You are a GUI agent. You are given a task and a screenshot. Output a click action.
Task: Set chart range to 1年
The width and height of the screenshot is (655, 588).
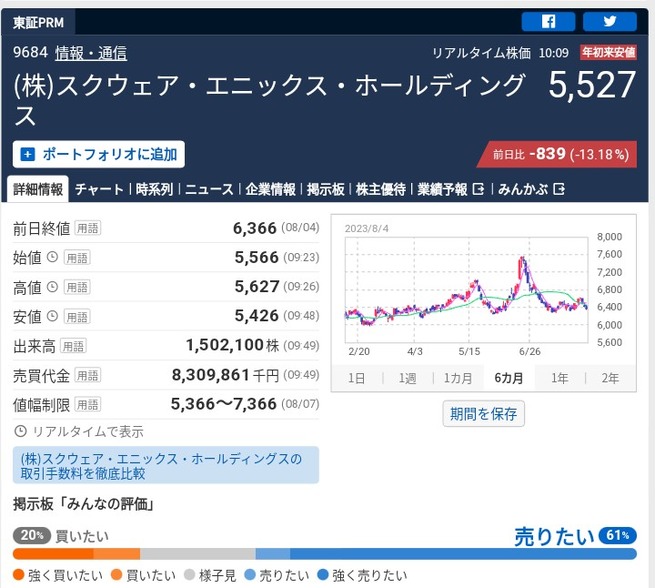coord(559,378)
